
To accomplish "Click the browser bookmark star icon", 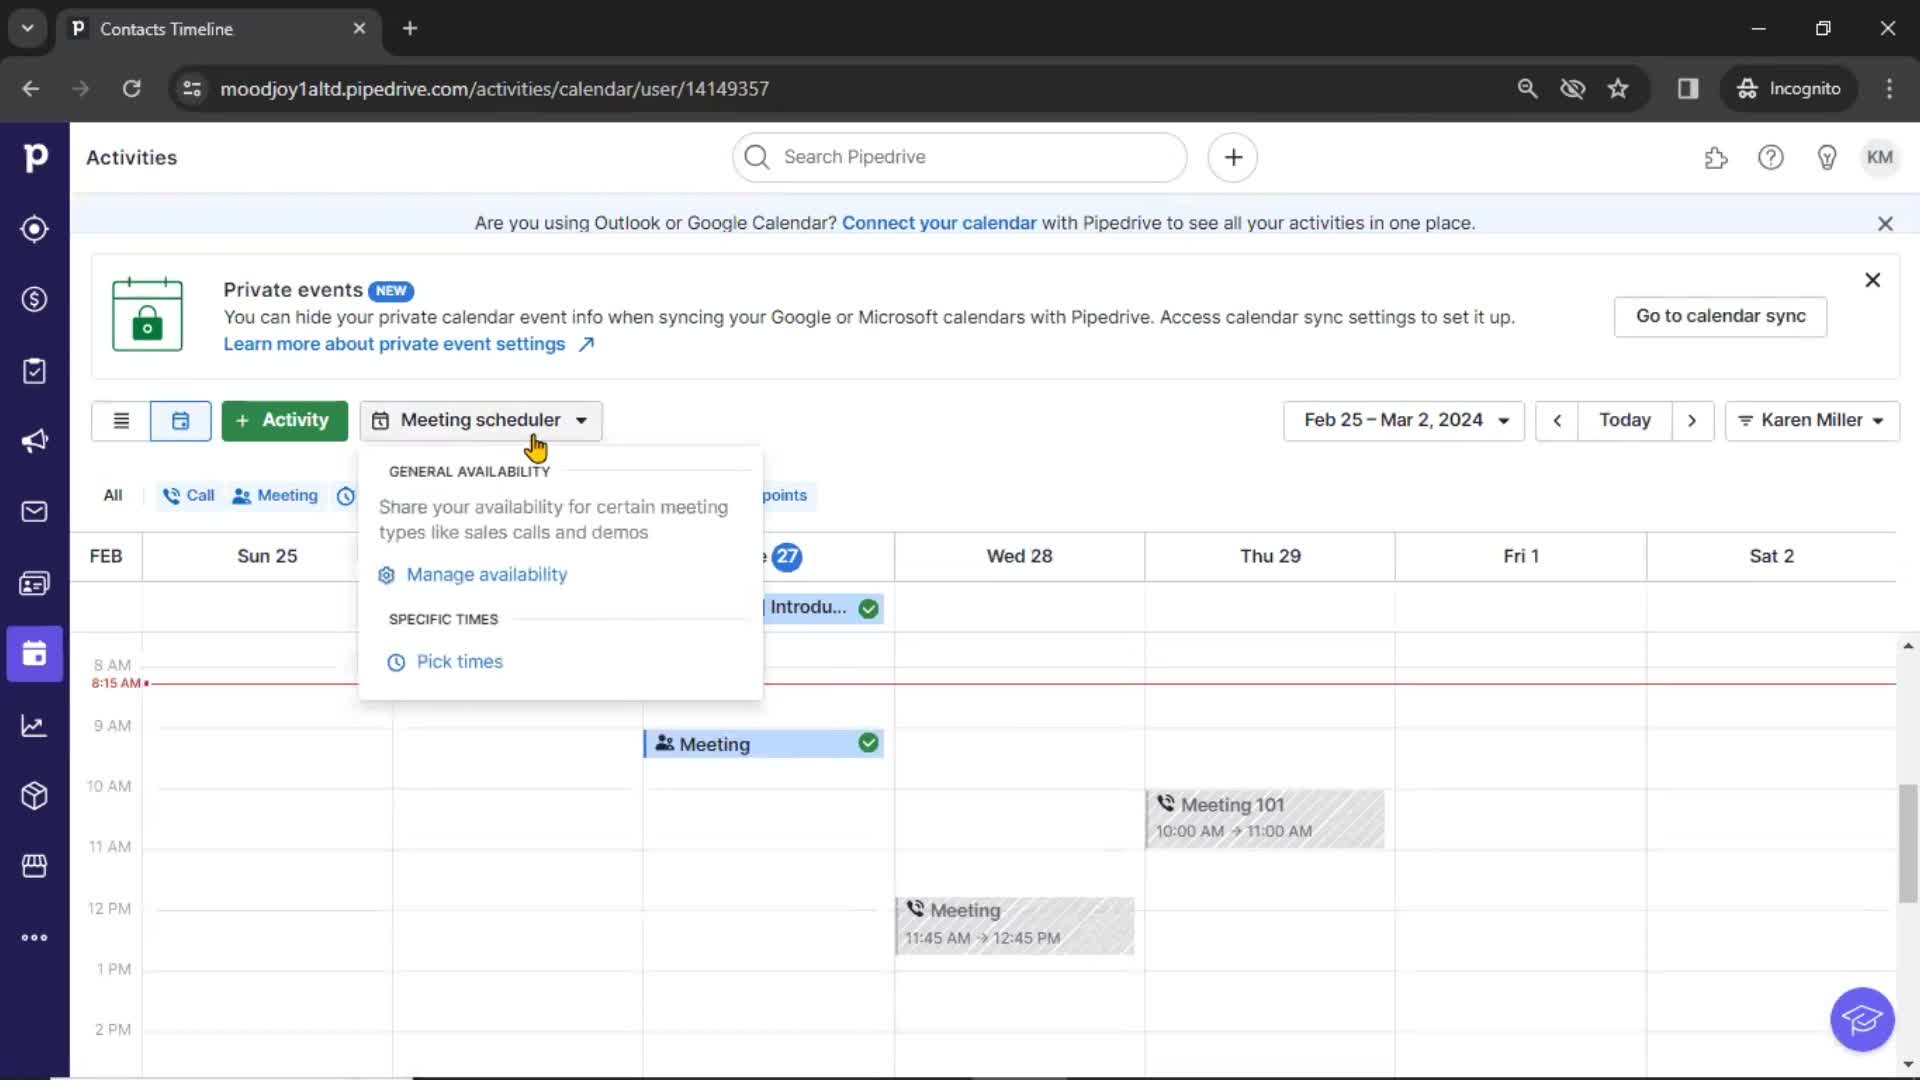I will (x=1618, y=89).
